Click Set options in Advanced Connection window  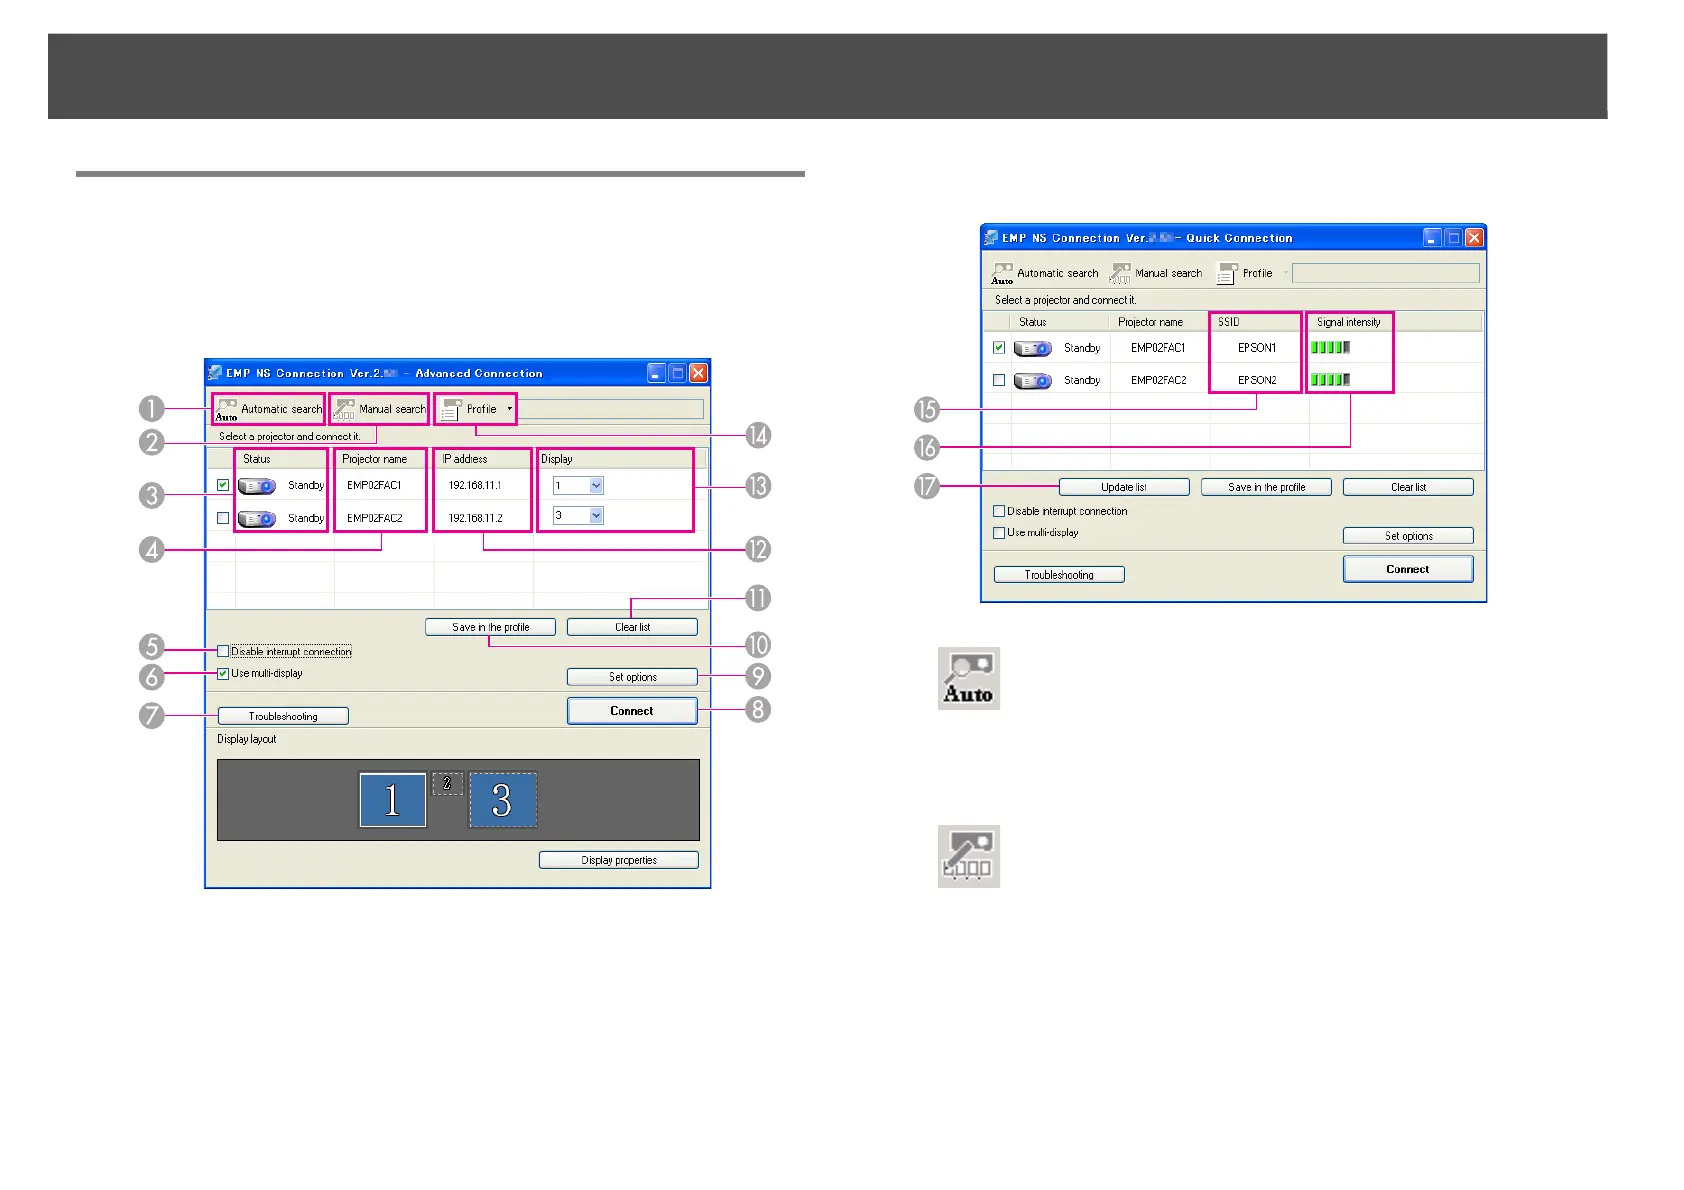click(632, 677)
